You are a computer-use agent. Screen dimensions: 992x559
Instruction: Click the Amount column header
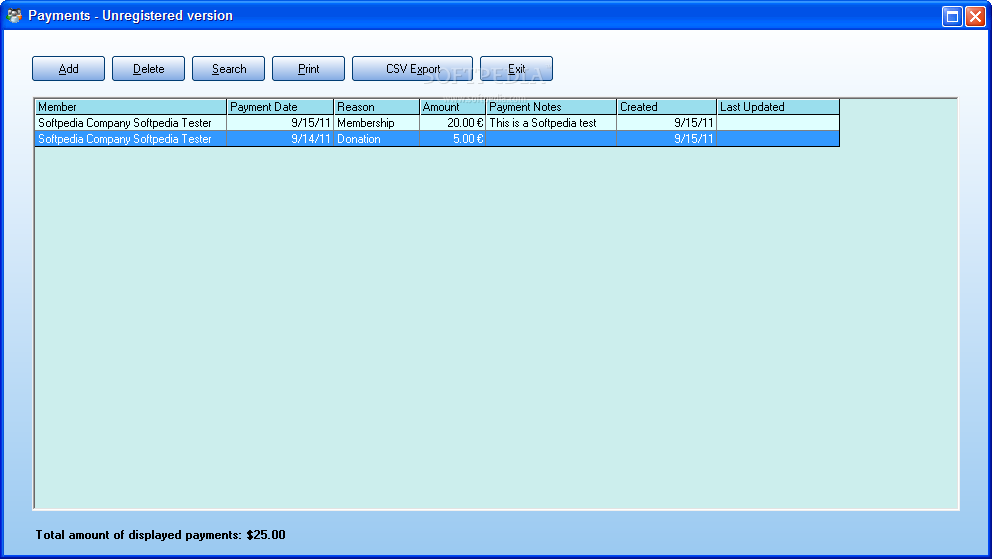pyautogui.click(x=452, y=107)
